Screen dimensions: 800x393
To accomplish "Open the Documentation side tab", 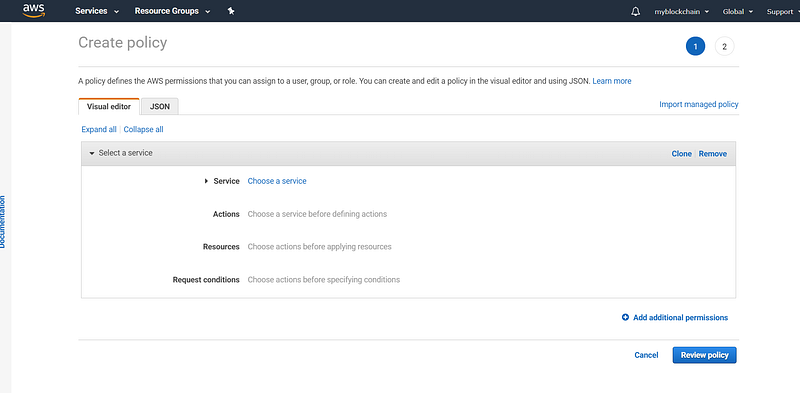I will [3, 222].
